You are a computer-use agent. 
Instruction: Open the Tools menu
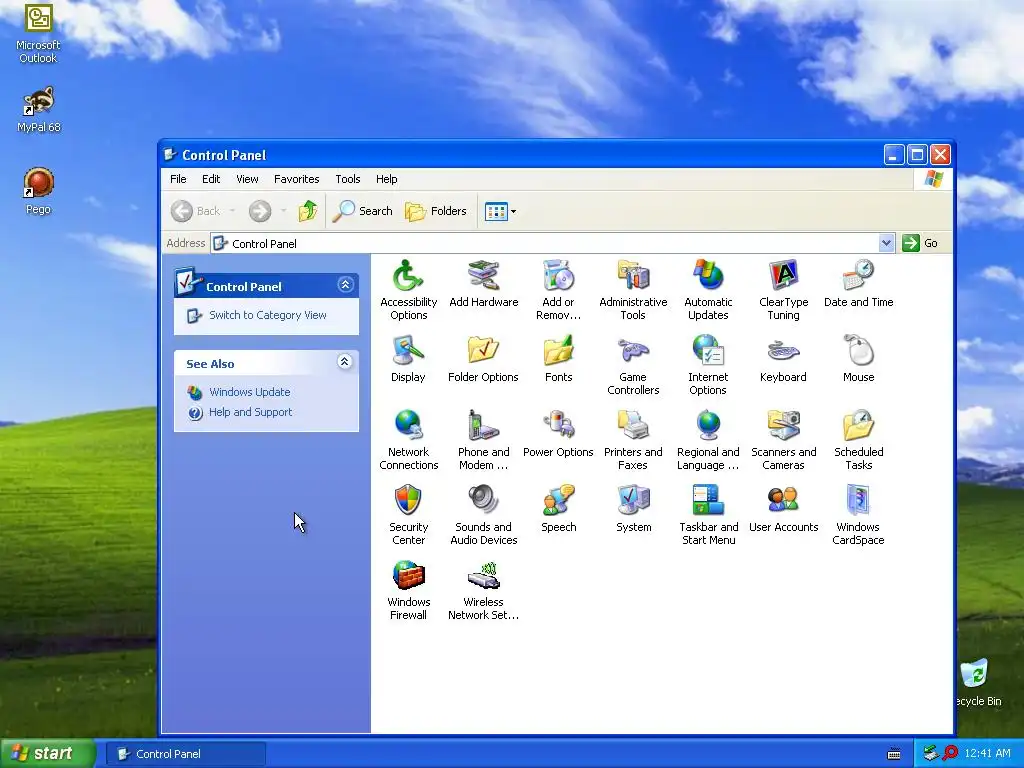(348, 179)
